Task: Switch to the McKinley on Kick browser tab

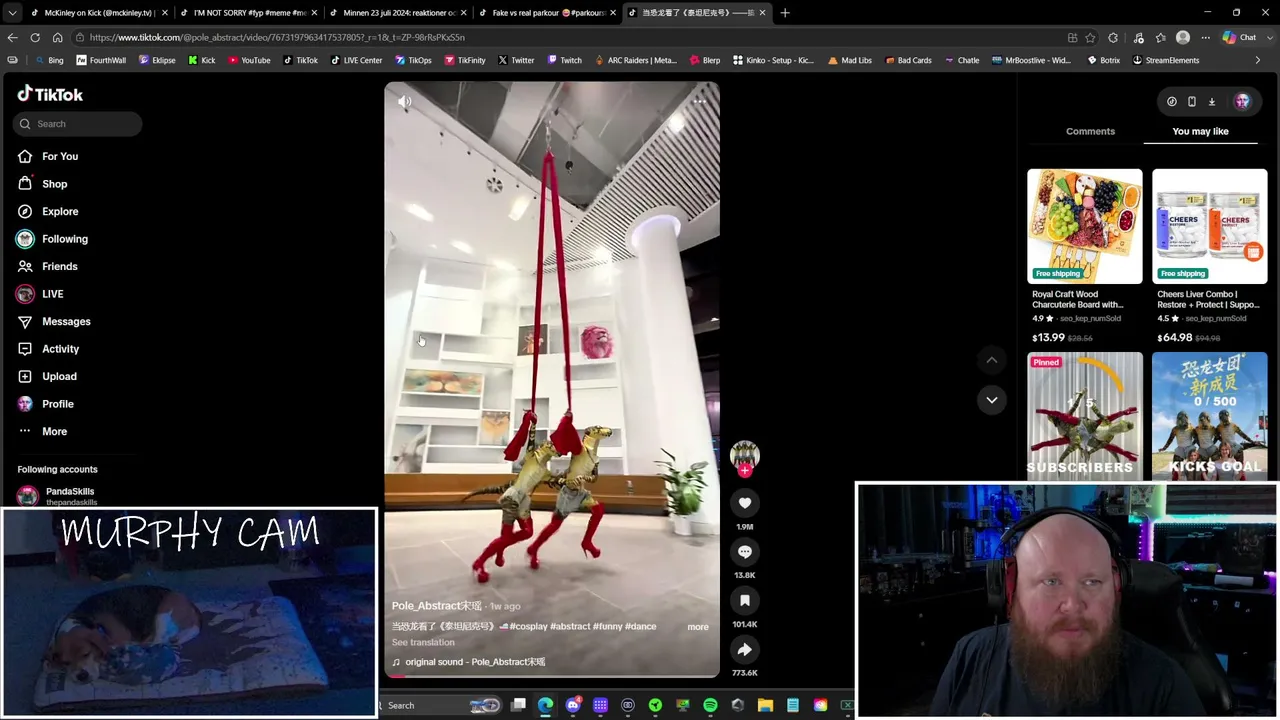Action: (x=97, y=13)
